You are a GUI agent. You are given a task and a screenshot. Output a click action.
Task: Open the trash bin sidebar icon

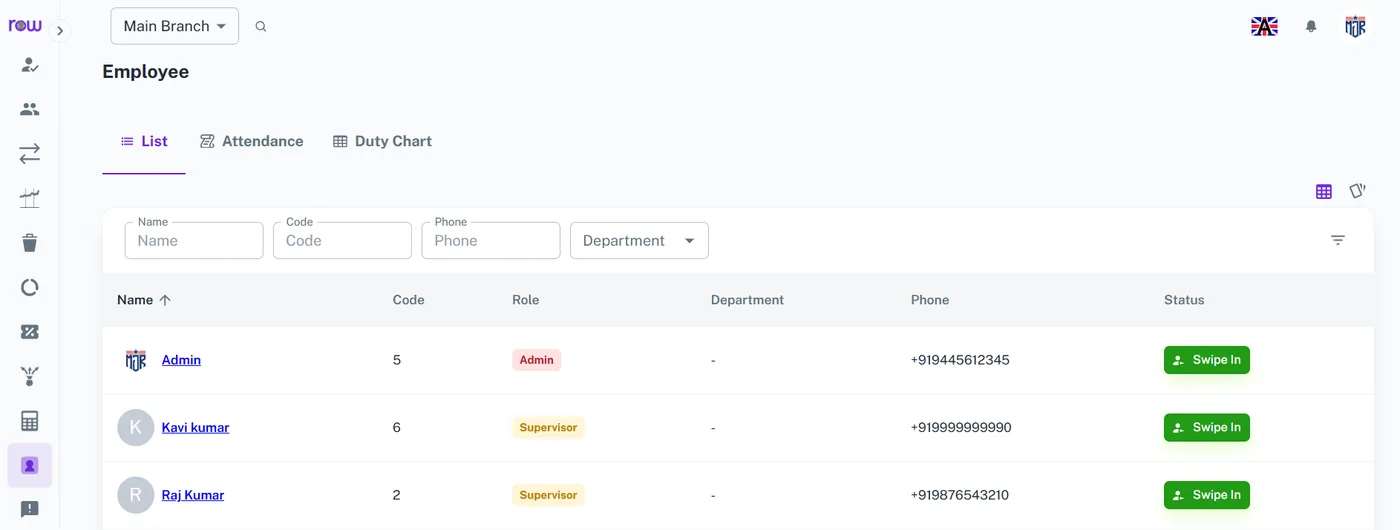tap(30, 242)
